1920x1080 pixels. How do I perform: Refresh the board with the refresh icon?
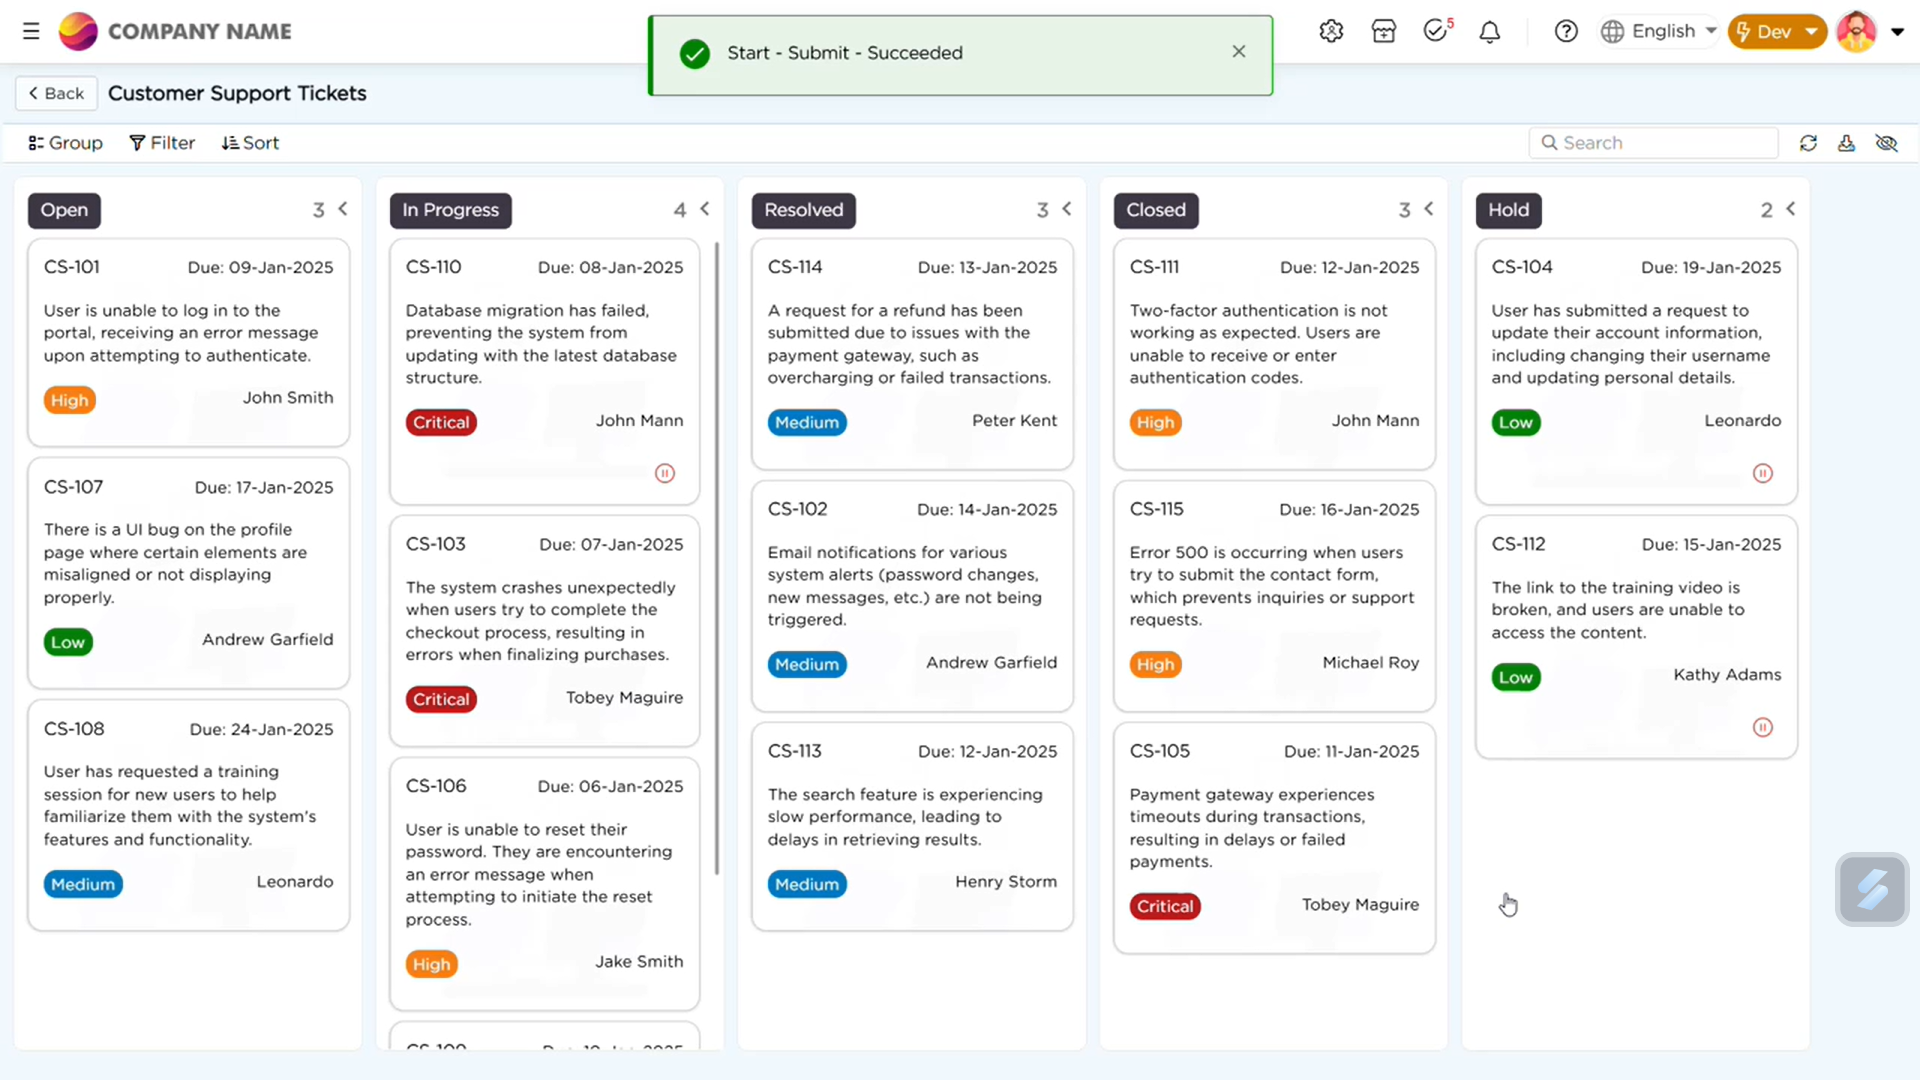click(1809, 143)
